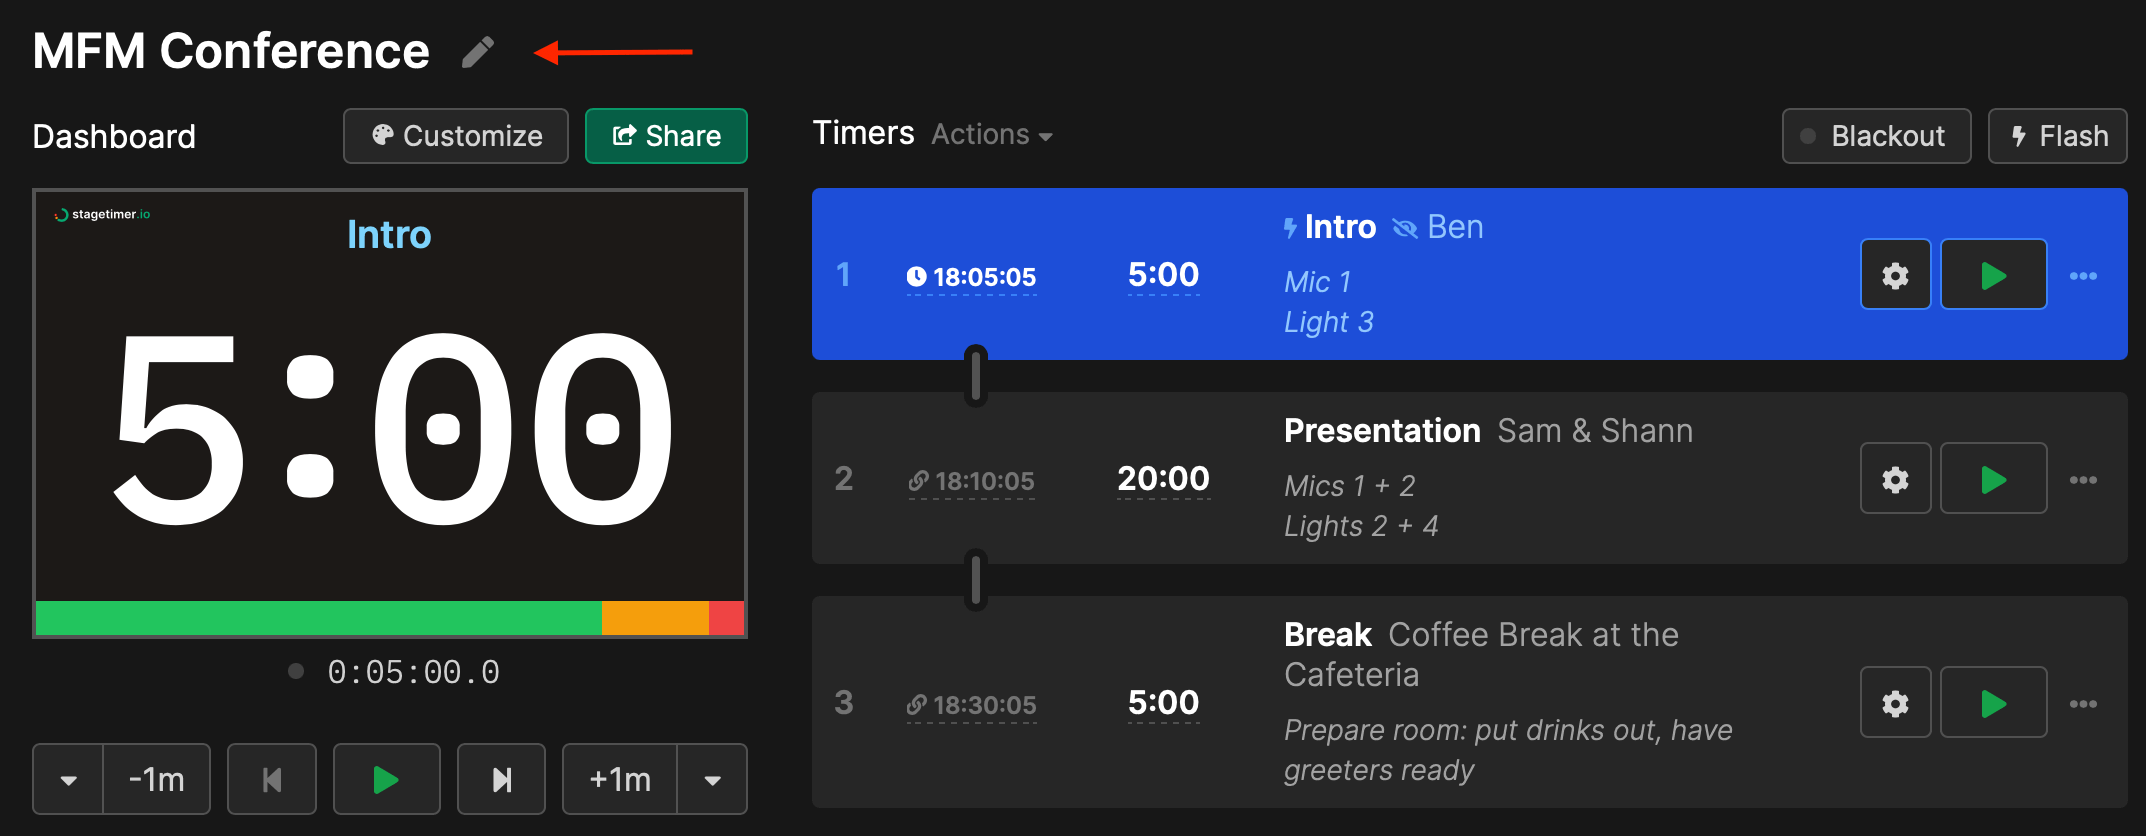This screenshot has height=836, width=2146.
Task: Open settings for the Break timer
Action: [1895, 701]
